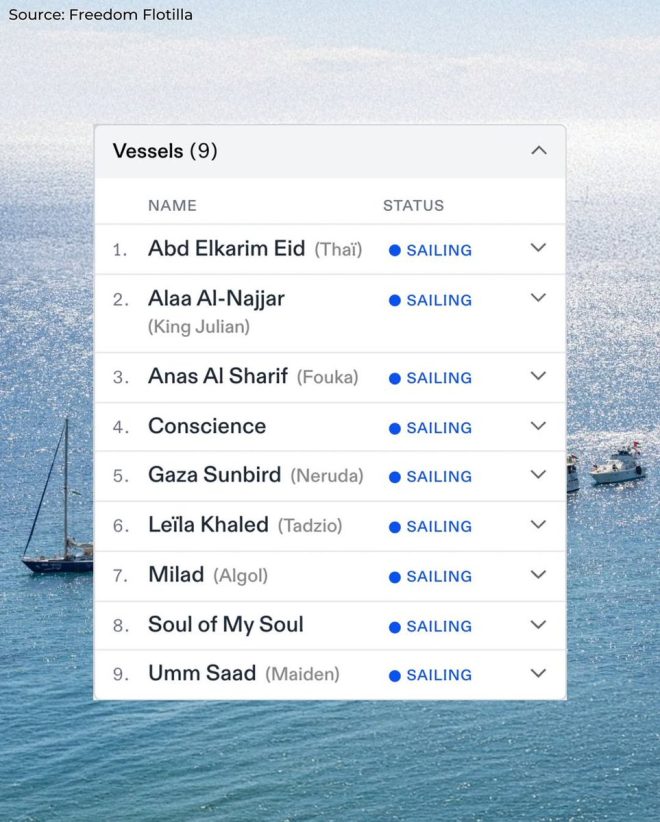Collapse the Vessels (9) panel

[538, 151]
